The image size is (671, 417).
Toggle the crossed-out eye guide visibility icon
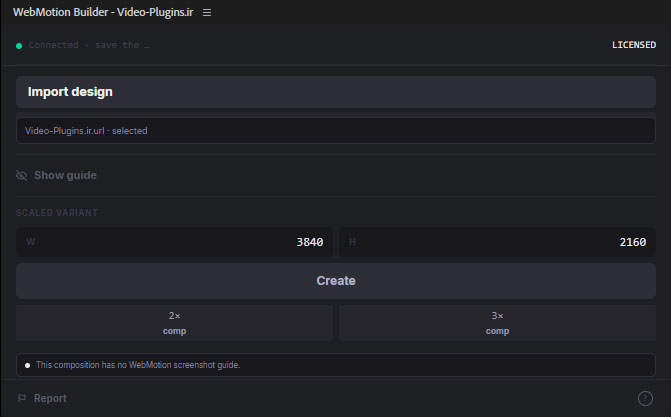click(x=21, y=176)
